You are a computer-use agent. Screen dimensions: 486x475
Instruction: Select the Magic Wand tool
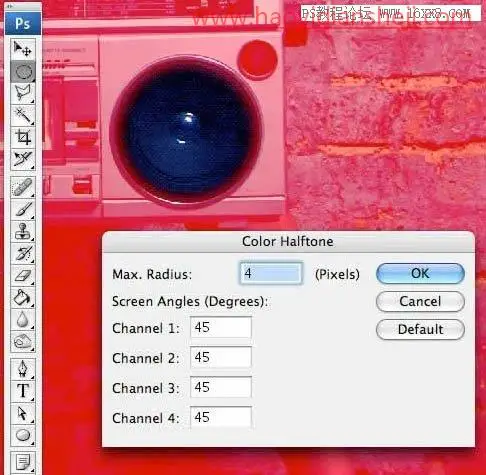[23, 115]
